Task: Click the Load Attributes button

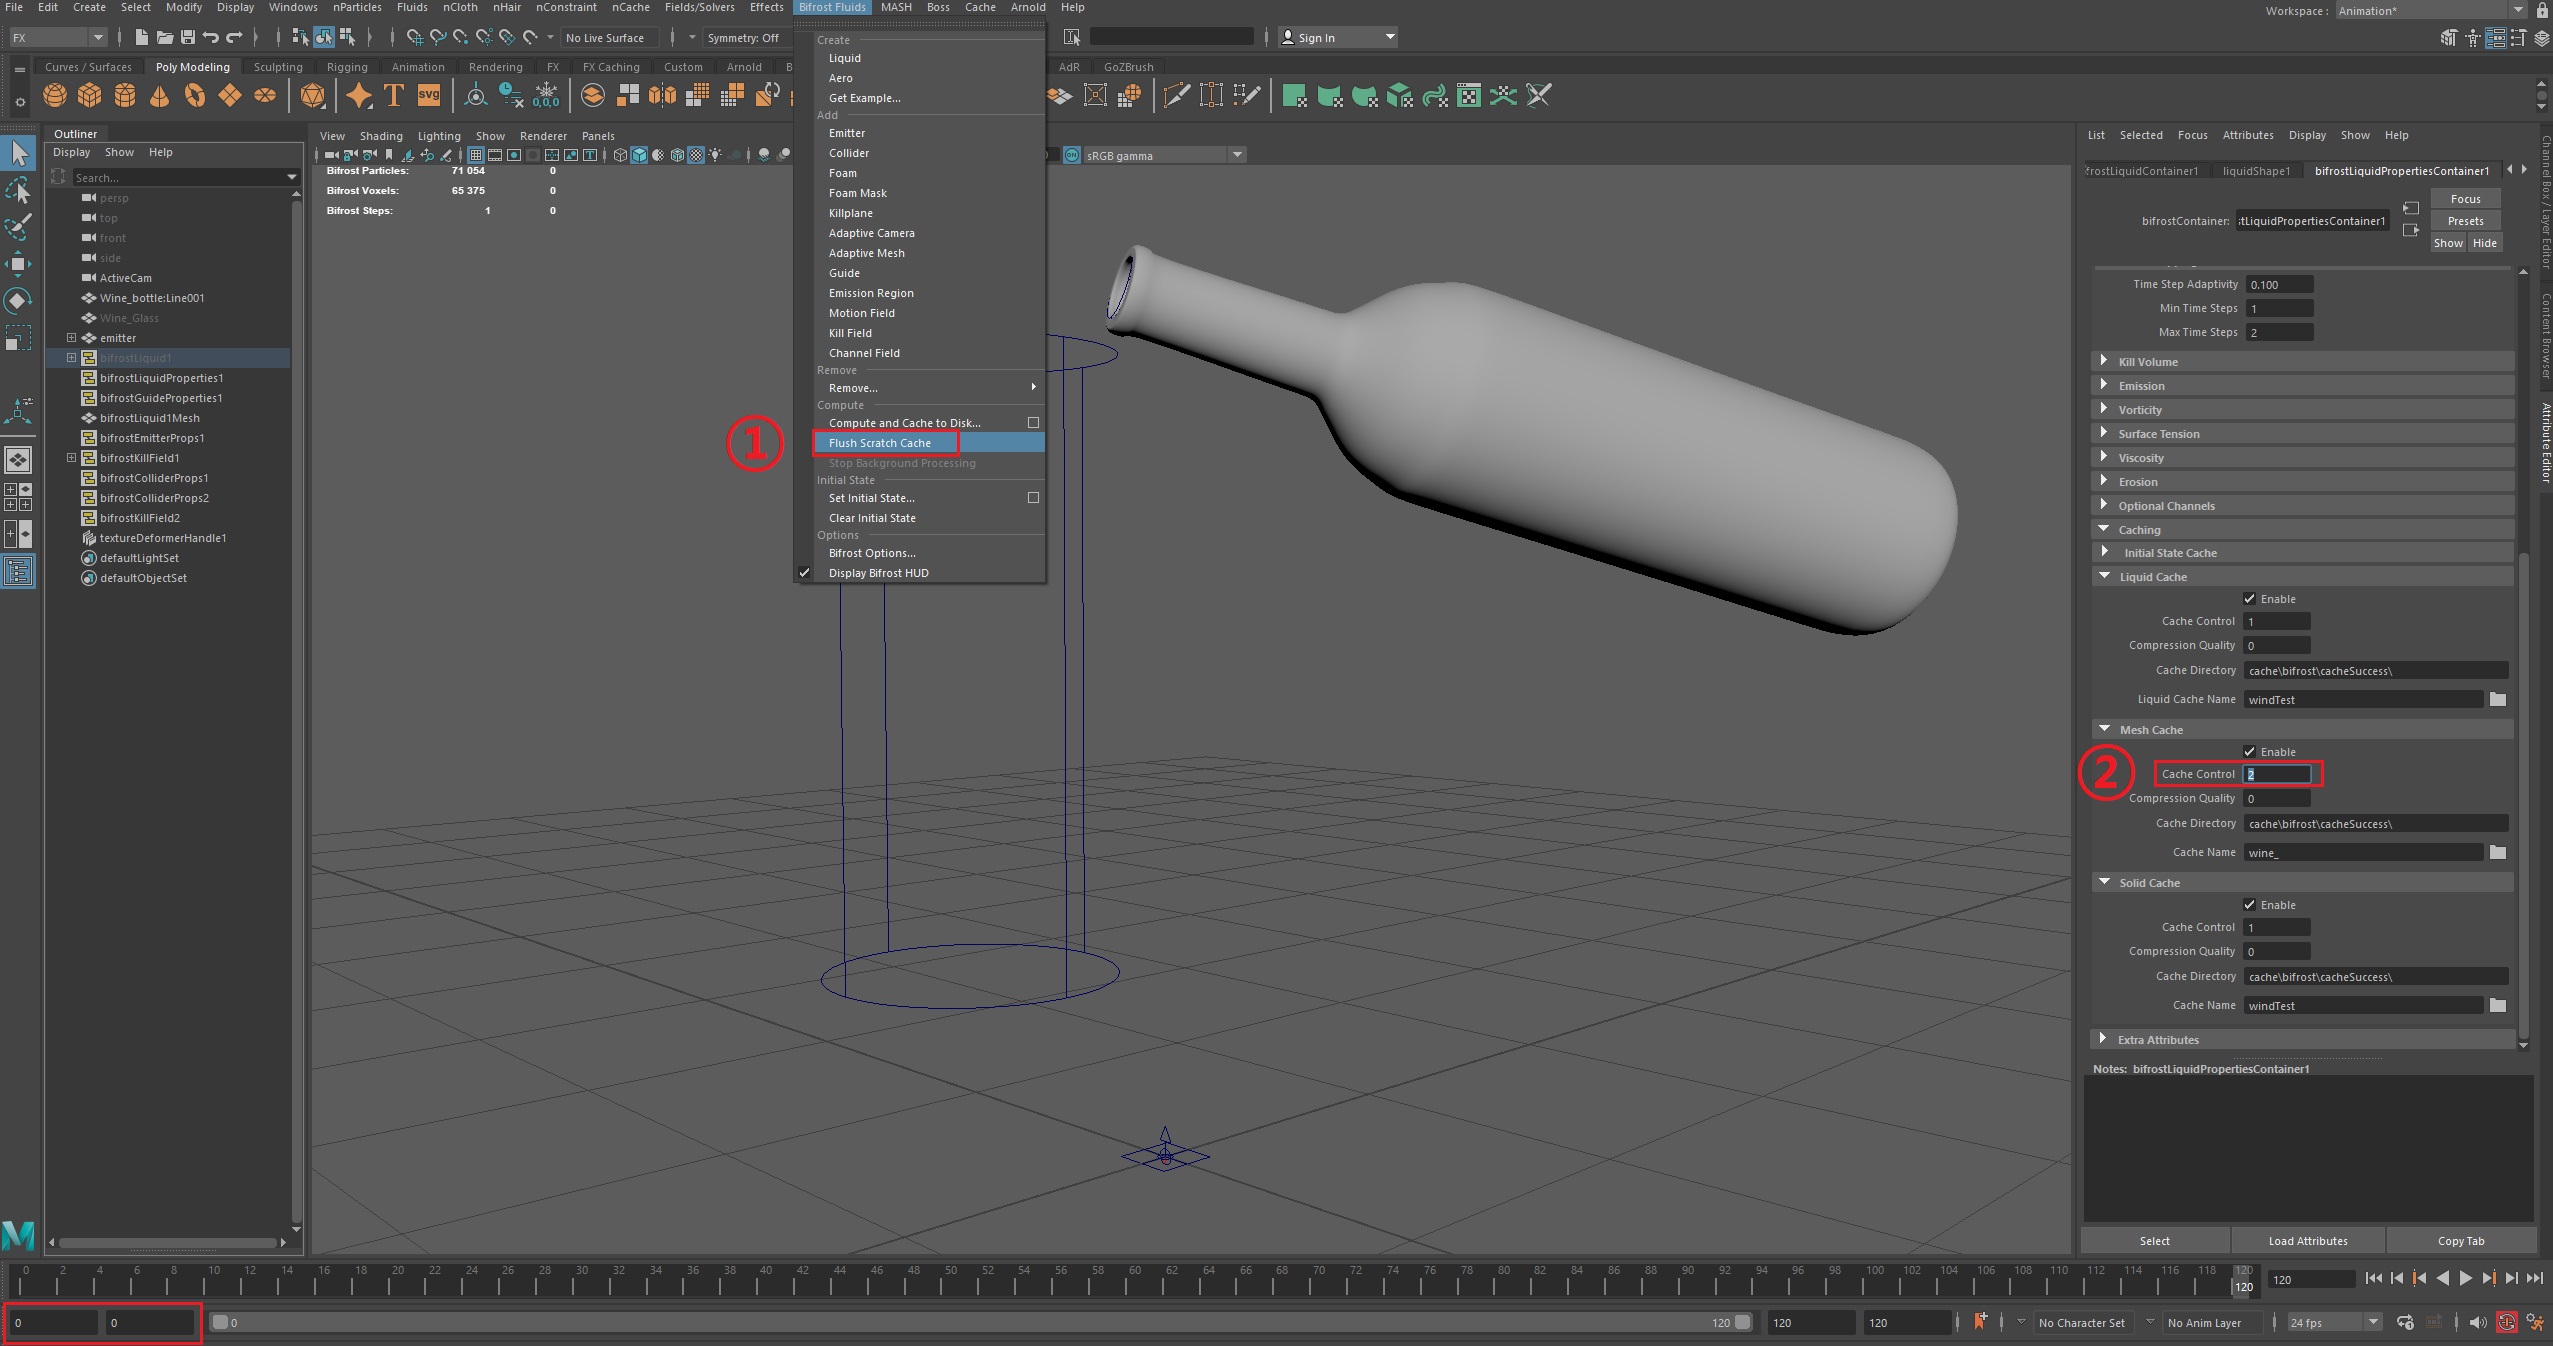Action: (2307, 1241)
